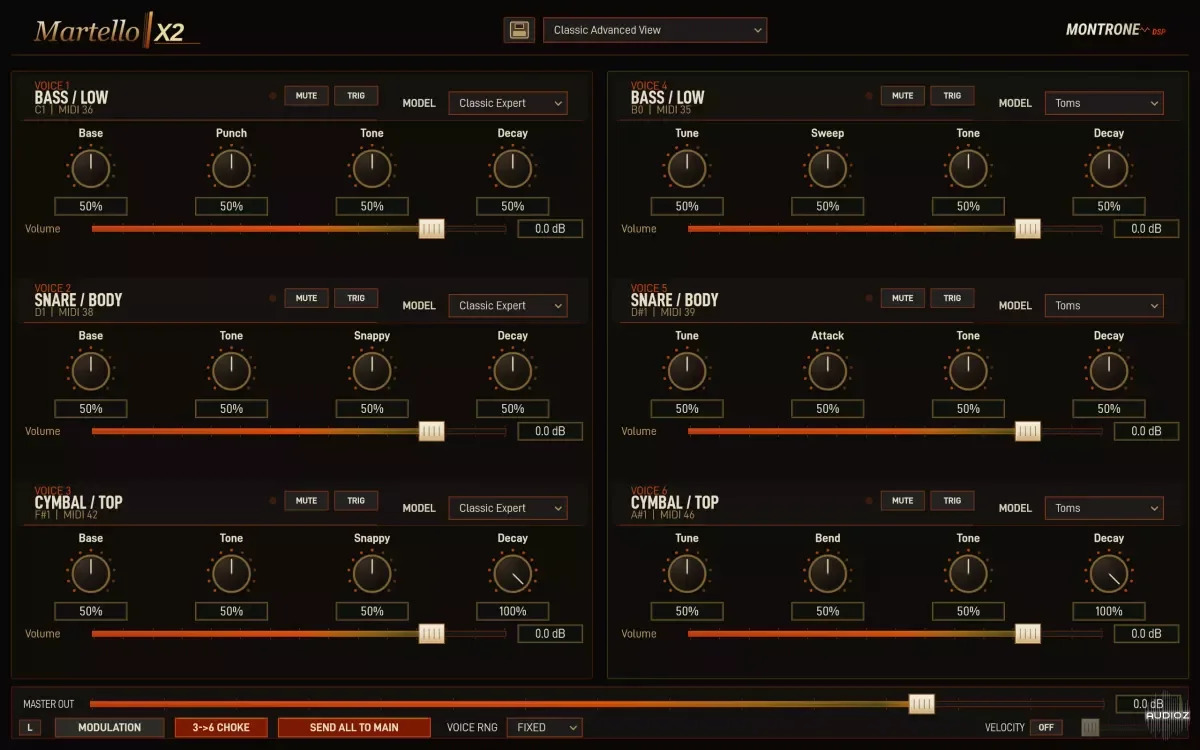1200x750 pixels.
Task: Click the Bend knob in Voice 6
Action: [828, 574]
